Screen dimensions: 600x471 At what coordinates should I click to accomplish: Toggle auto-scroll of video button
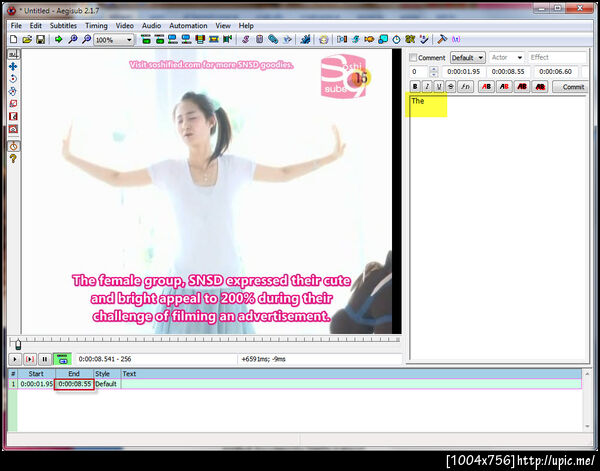[62, 359]
